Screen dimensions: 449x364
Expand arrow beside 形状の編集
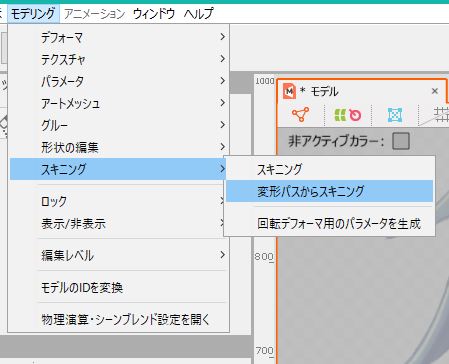coord(223,147)
